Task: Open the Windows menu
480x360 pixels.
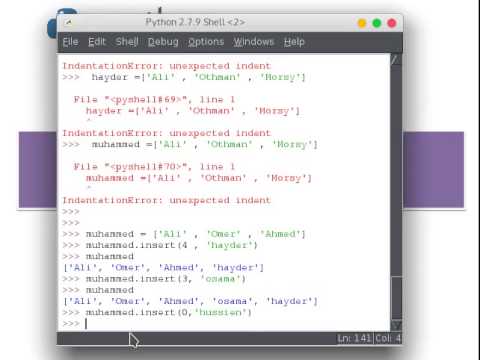Action: pos(253,42)
